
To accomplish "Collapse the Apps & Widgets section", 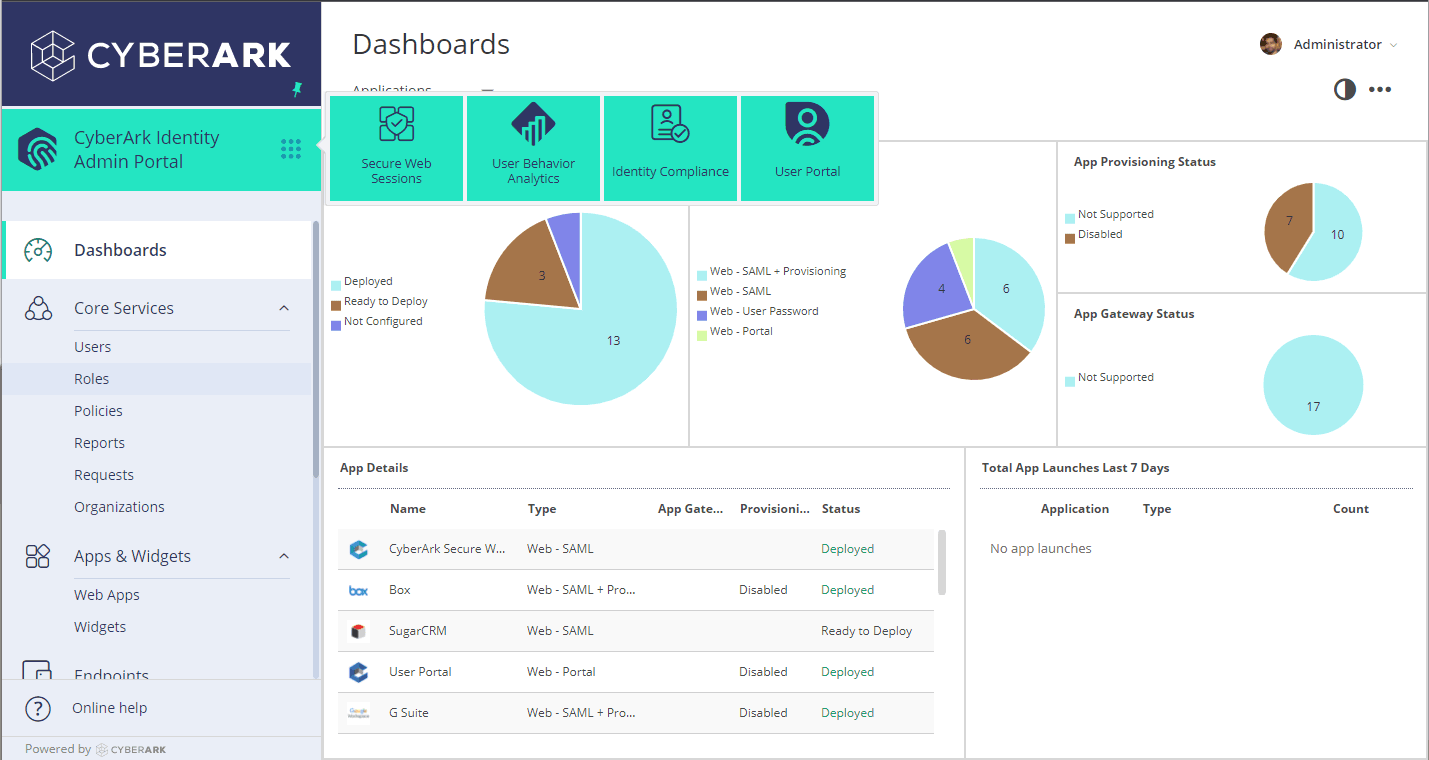I will coord(283,556).
